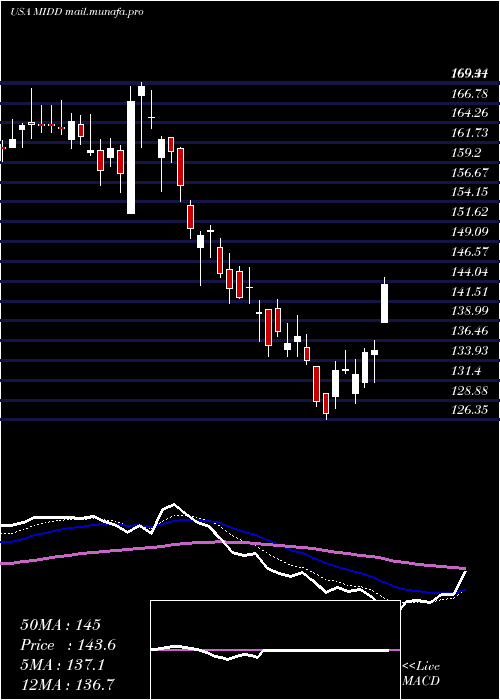Click the '50MA : 145' readout
The width and height of the screenshot is (500, 700).
(x=61, y=625)
